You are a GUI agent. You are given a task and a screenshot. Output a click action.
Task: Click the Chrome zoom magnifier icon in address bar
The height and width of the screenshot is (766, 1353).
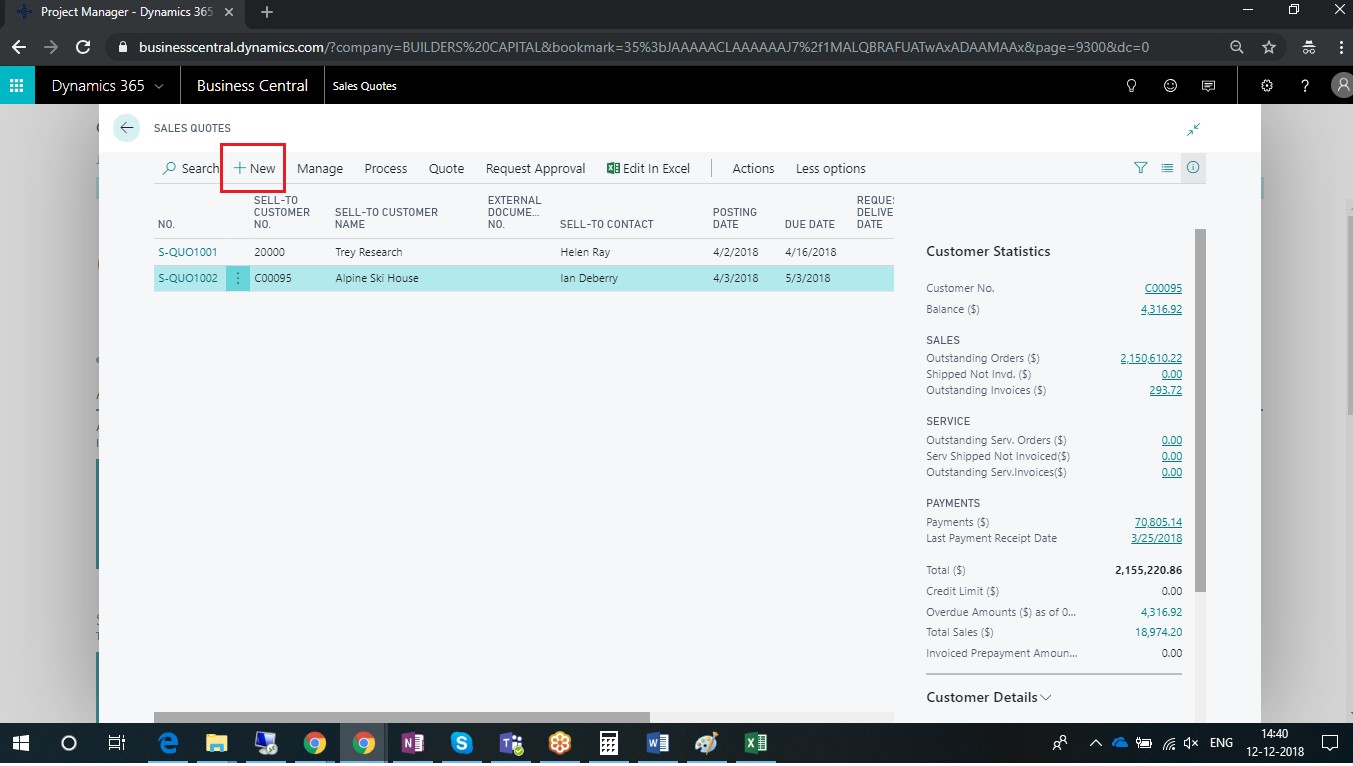coord(1237,47)
